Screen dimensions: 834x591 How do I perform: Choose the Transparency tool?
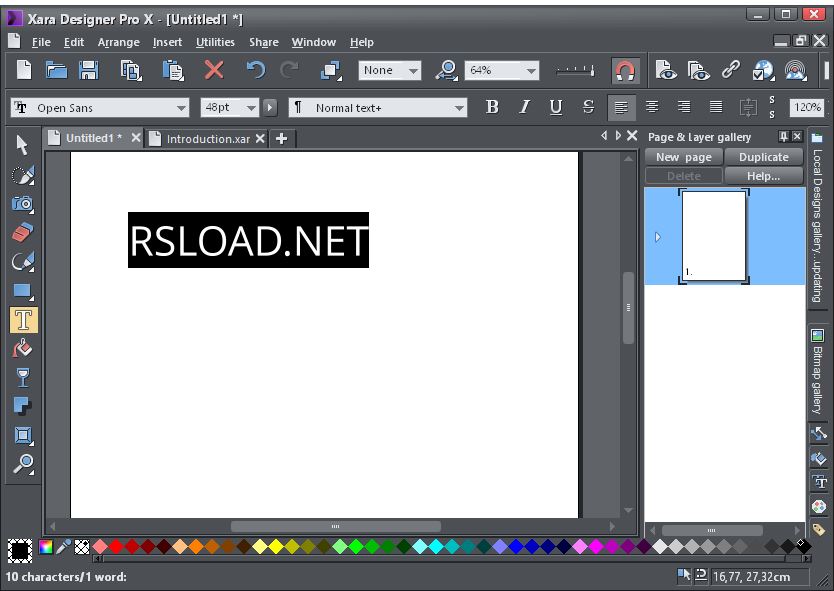pyautogui.click(x=22, y=377)
